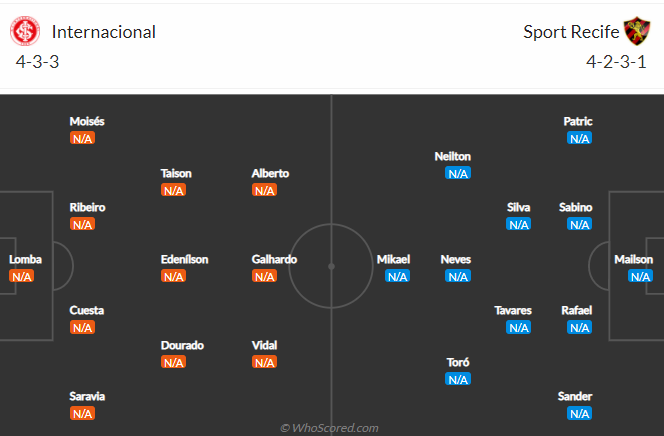Click Vidal's orange rating badge

pos(264,362)
